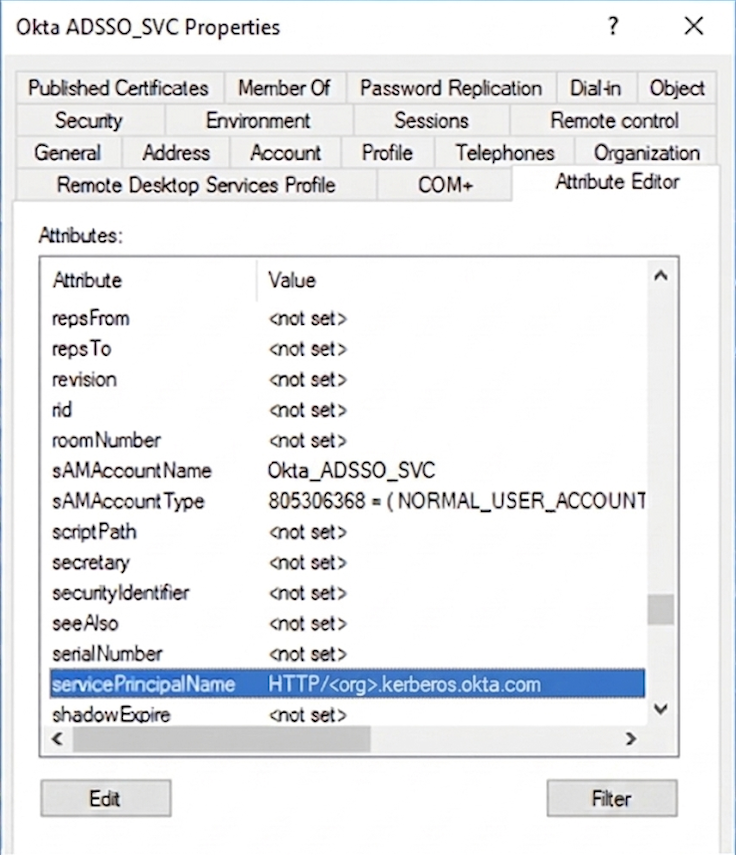Click the Okta_ADSSO_SVC value

point(352,471)
